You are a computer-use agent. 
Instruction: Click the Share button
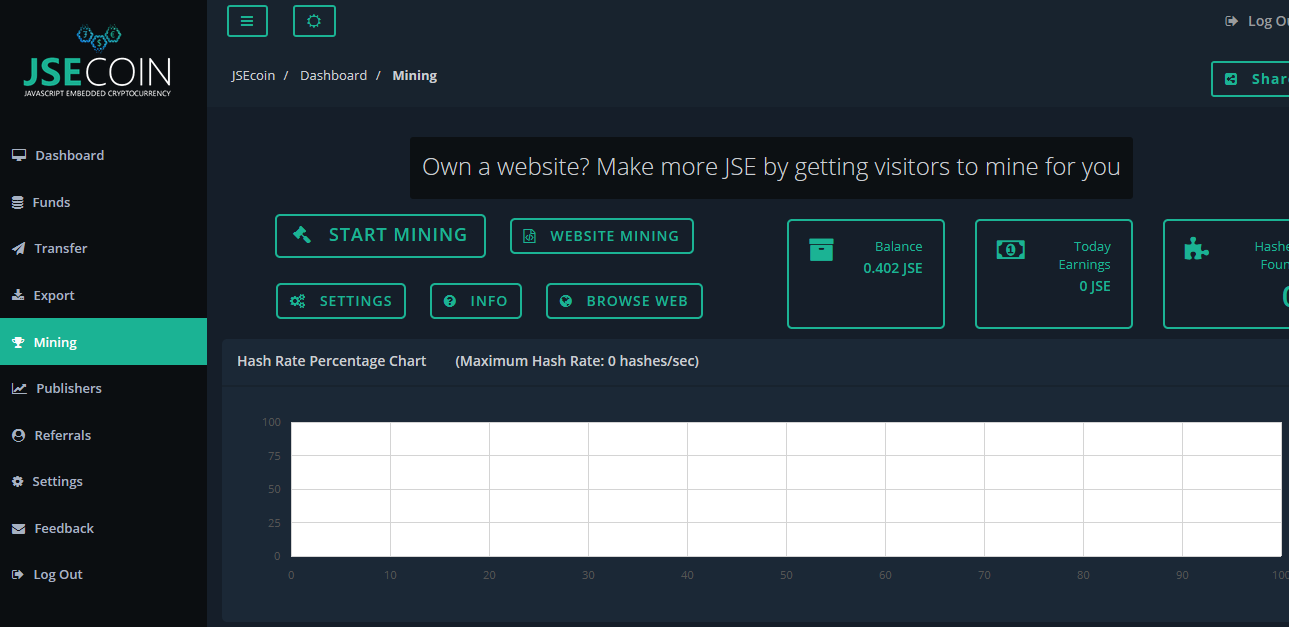pyautogui.click(x=1250, y=79)
